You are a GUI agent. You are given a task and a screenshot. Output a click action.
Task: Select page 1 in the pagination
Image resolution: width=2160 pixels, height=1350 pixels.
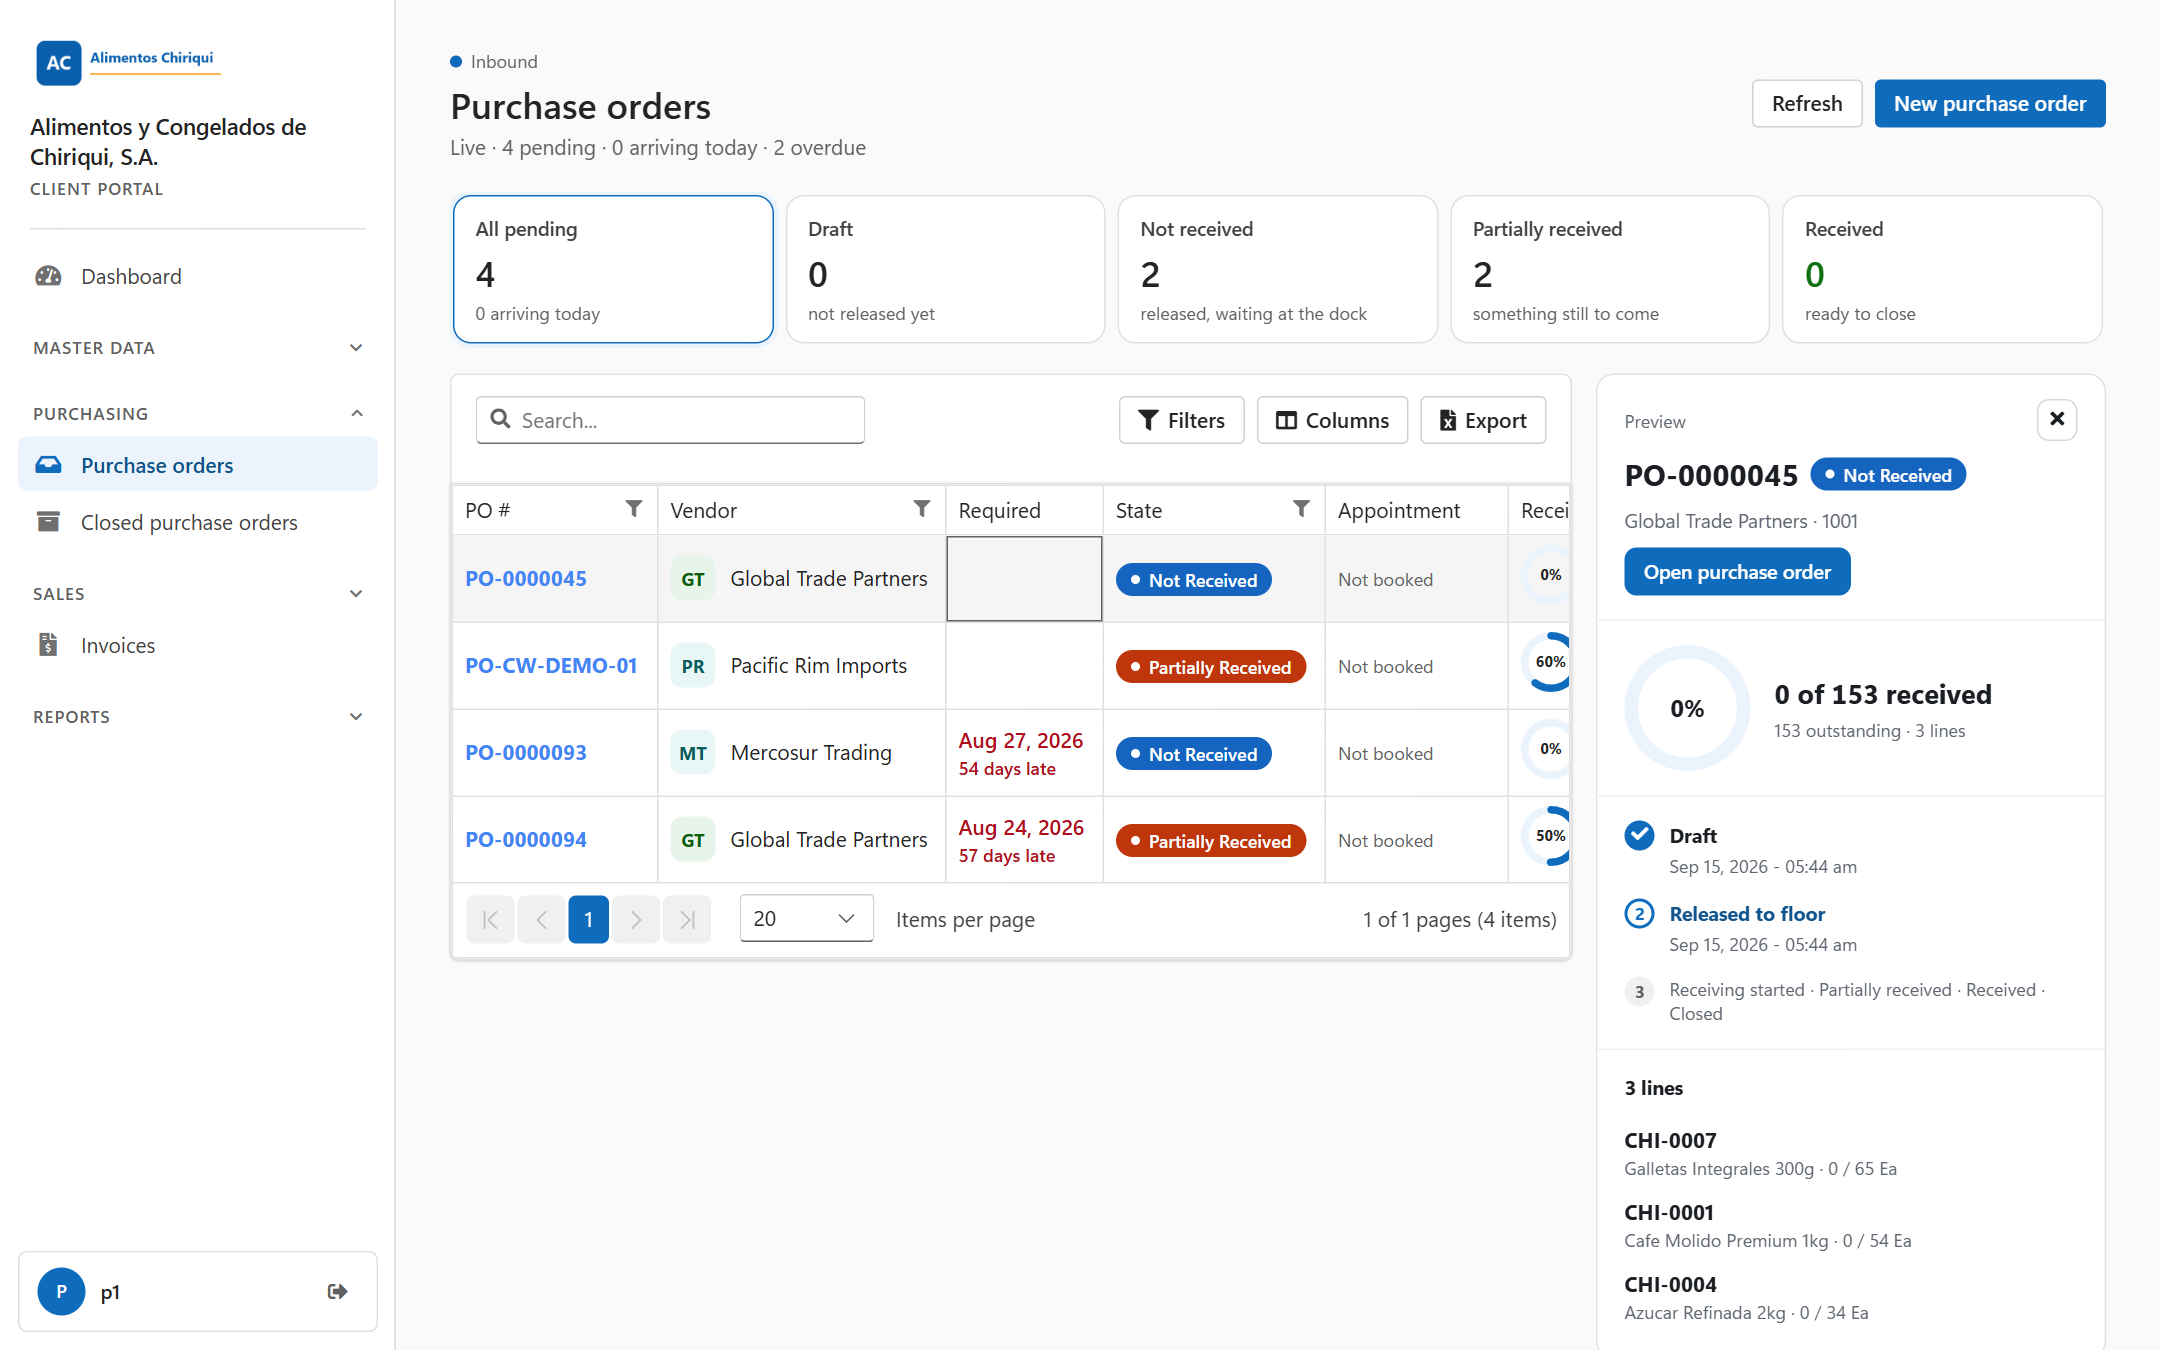point(588,919)
